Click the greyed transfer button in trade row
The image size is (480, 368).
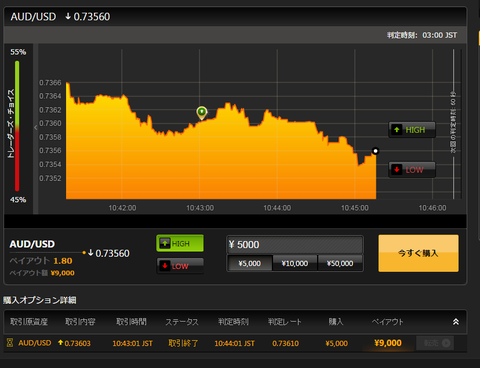point(435,343)
